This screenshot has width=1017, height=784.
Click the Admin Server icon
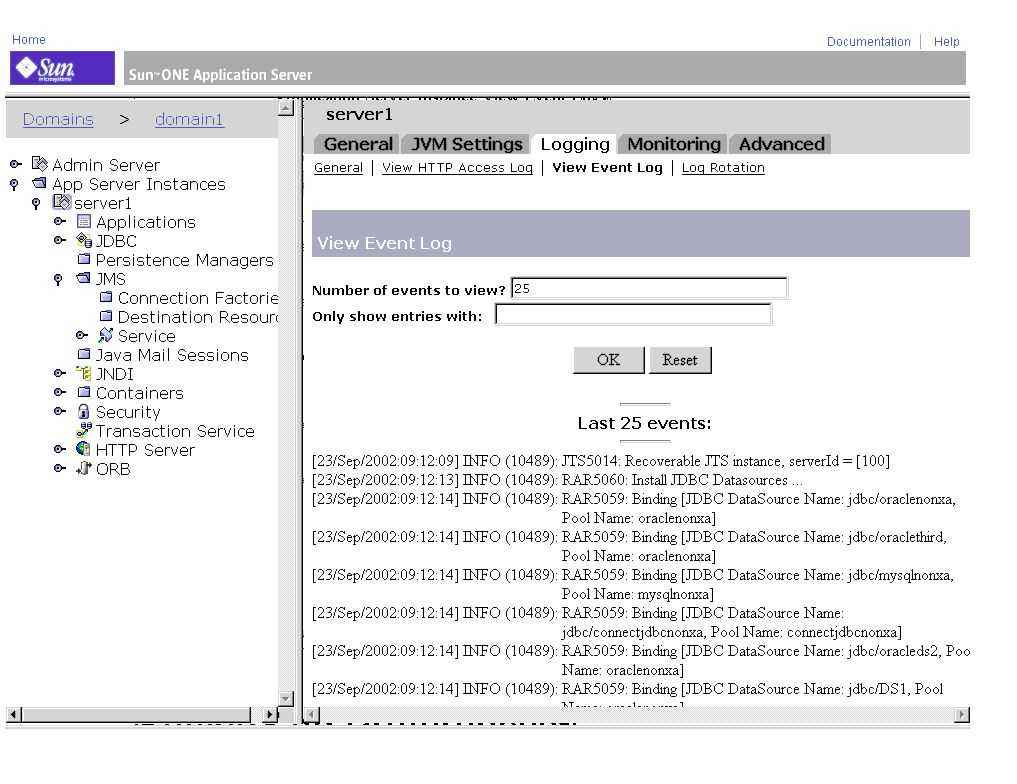(x=40, y=164)
